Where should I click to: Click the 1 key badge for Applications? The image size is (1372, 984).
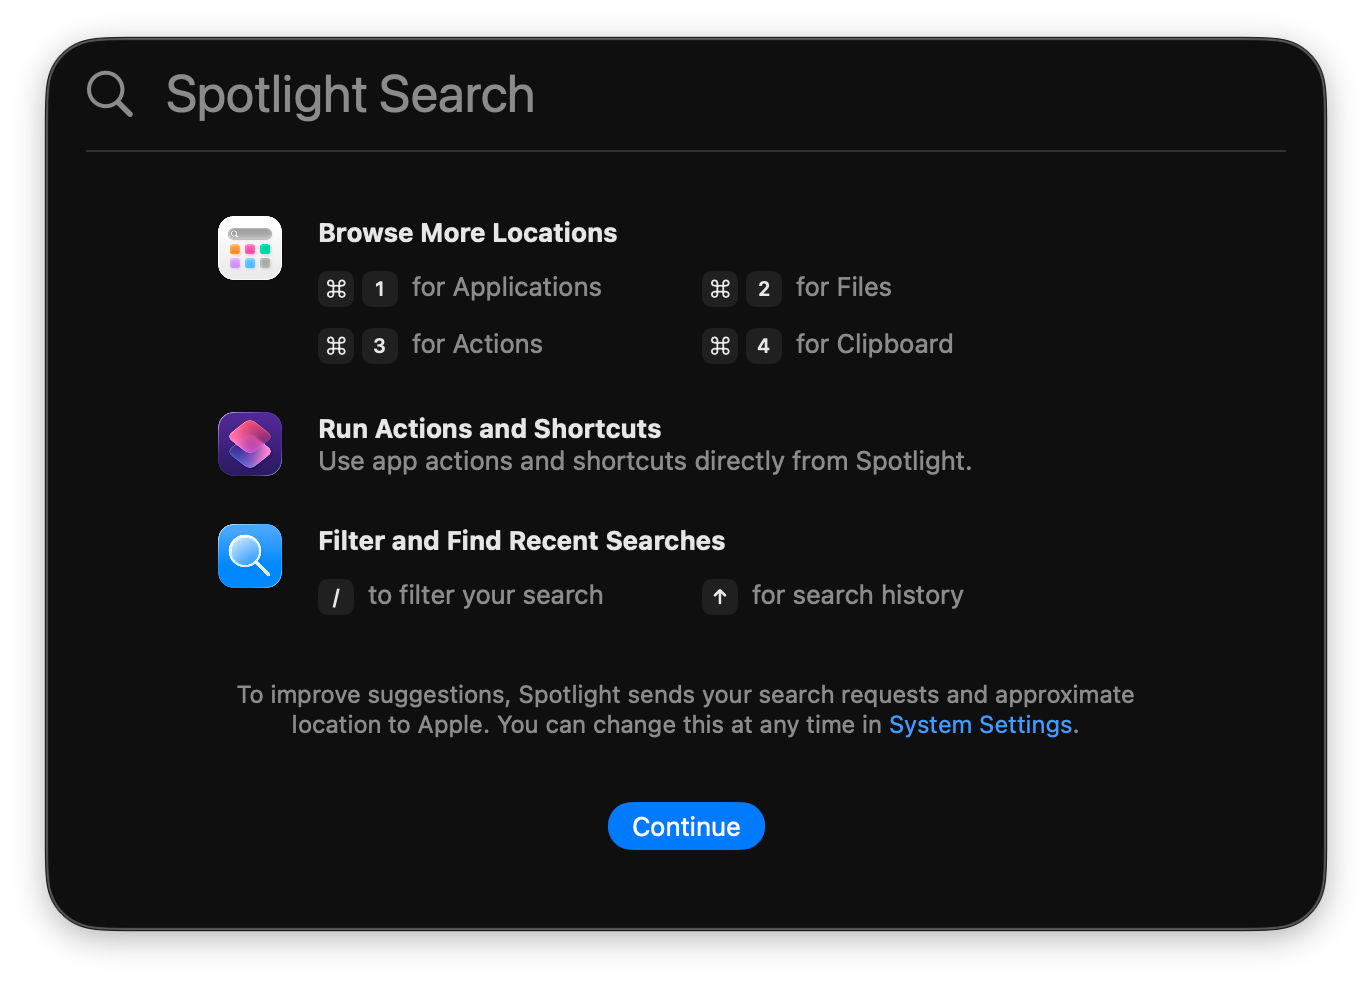pyautogui.click(x=380, y=289)
